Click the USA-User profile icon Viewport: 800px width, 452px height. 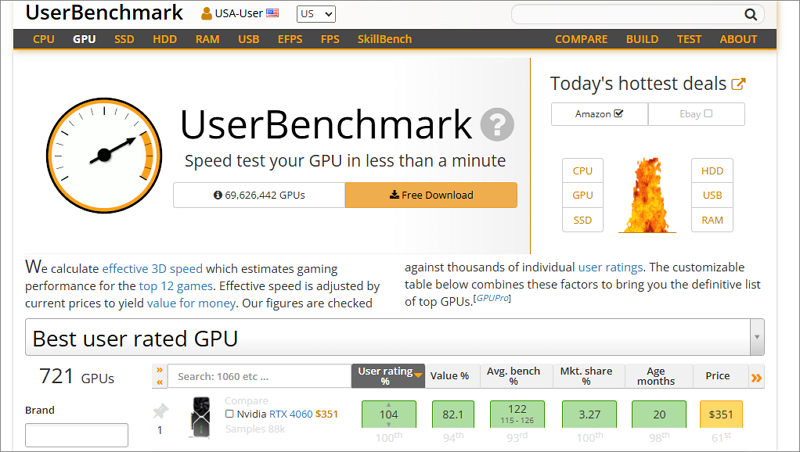point(206,14)
